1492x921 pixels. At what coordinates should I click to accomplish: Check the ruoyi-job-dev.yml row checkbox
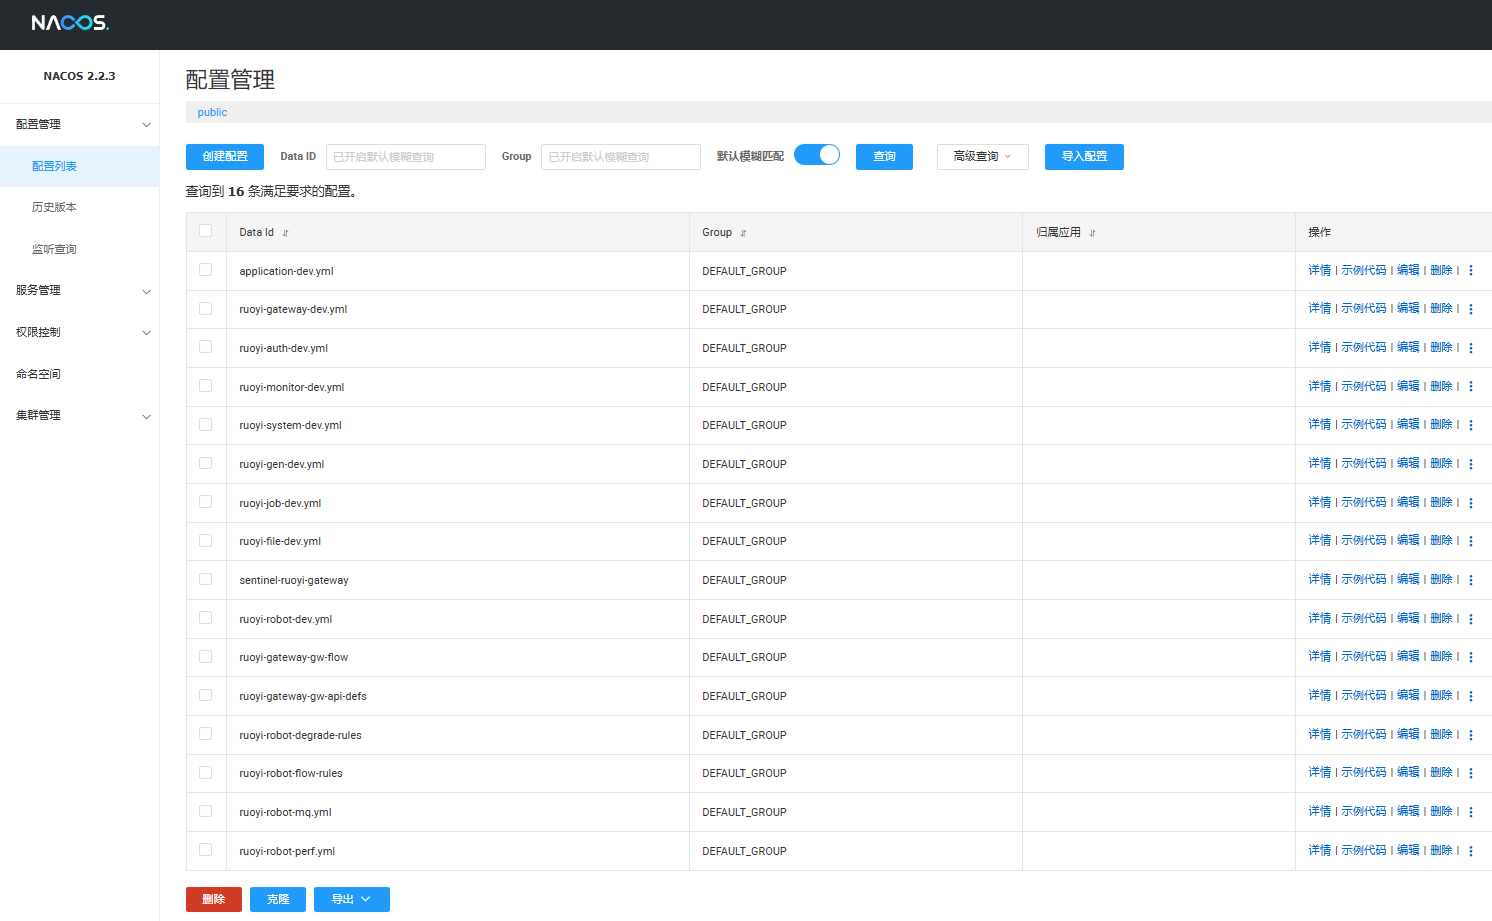tap(205, 502)
